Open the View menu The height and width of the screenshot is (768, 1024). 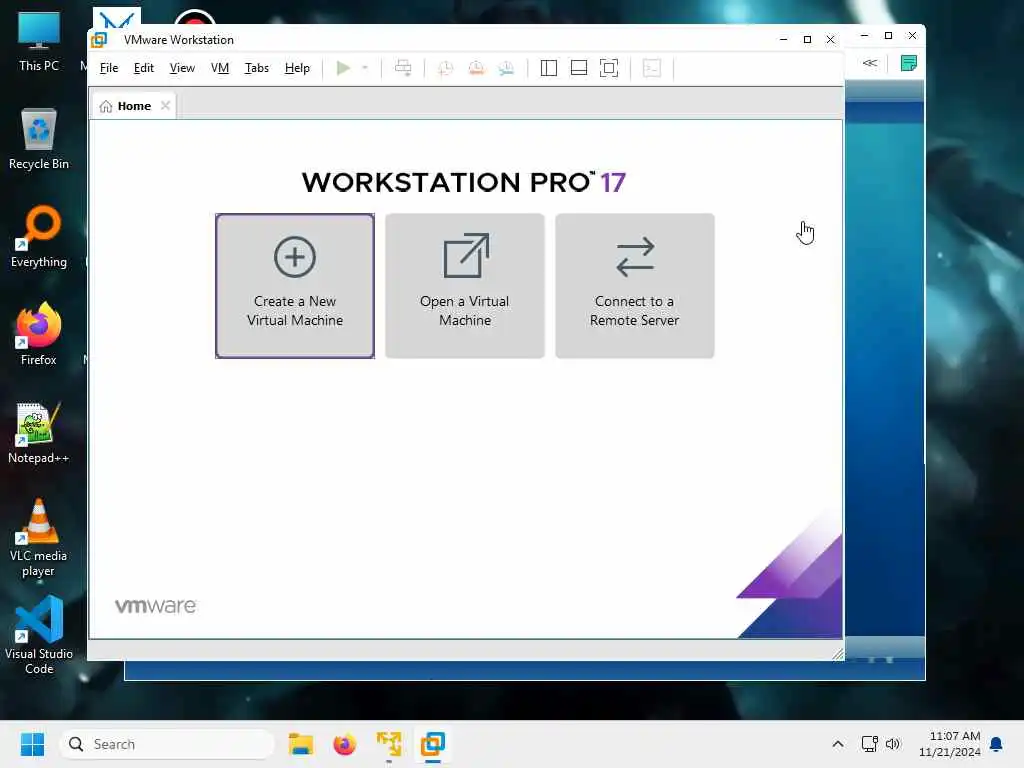(182, 68)
